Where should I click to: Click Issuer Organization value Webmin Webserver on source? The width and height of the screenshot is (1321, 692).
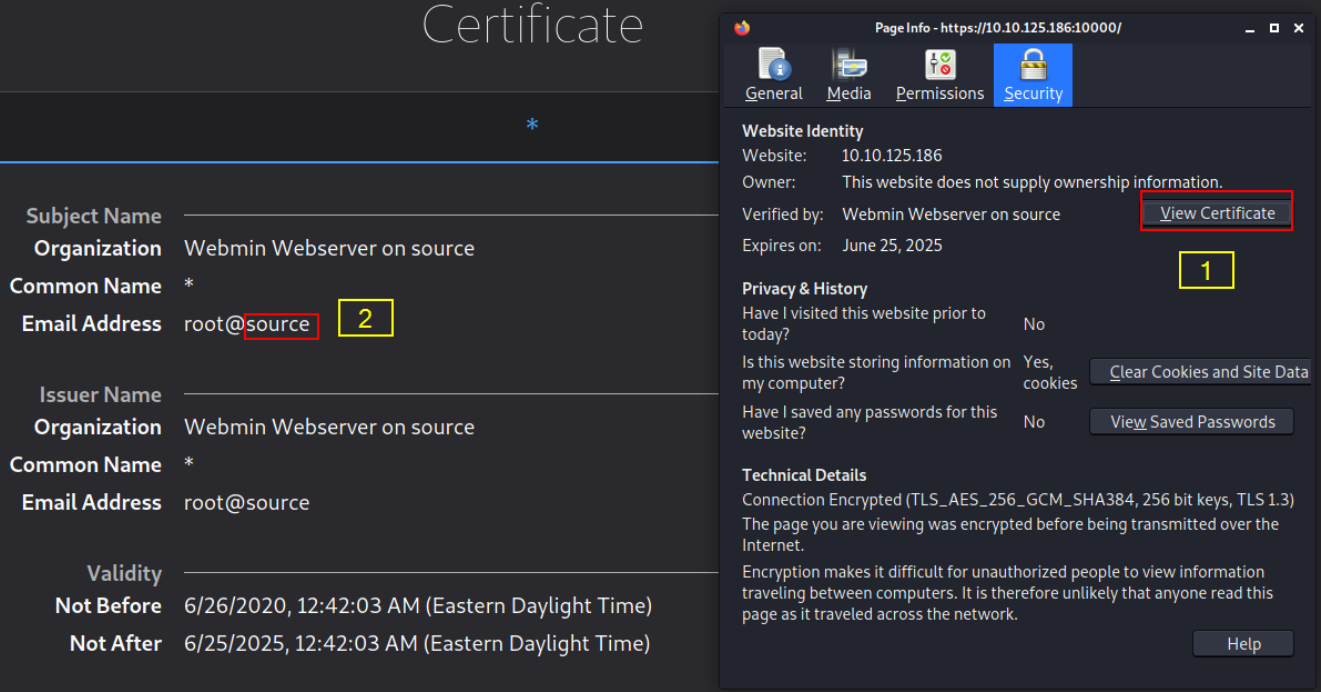coord(329,427)
